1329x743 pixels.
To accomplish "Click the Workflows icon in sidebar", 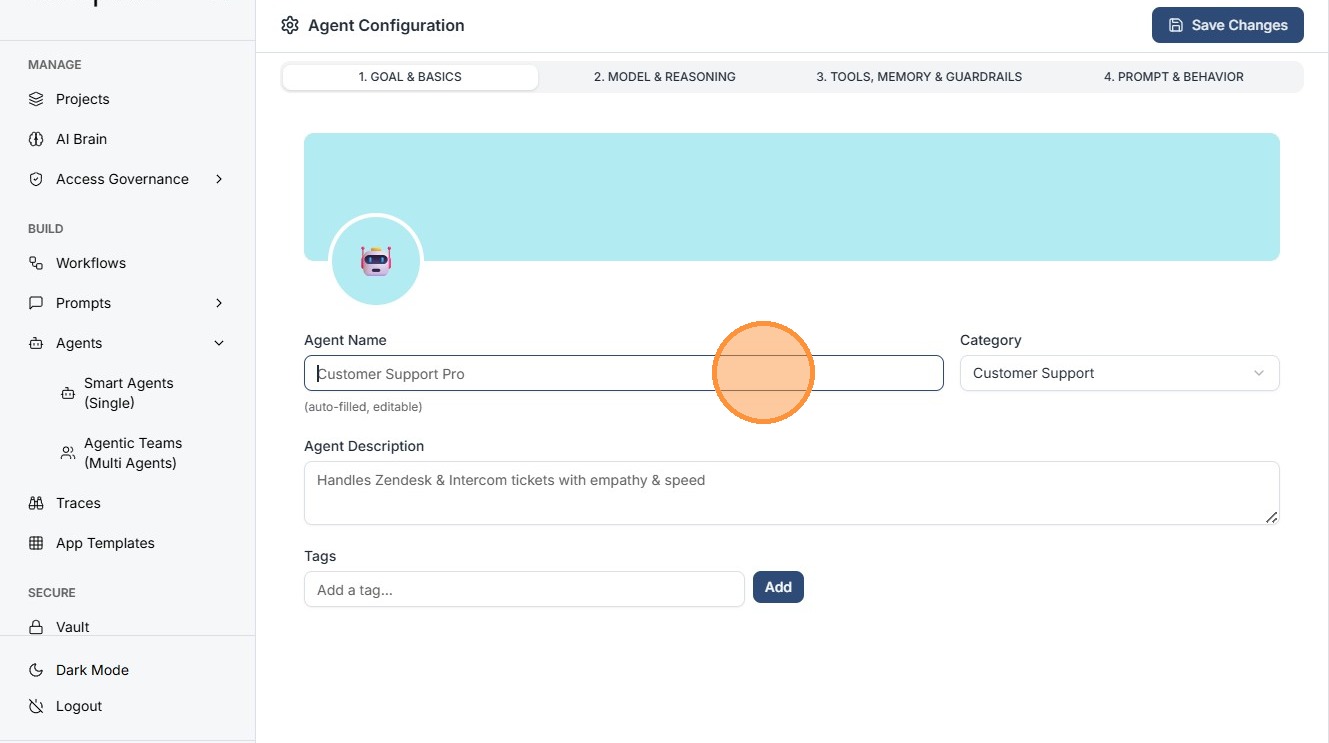I will [x=36, y=263].
